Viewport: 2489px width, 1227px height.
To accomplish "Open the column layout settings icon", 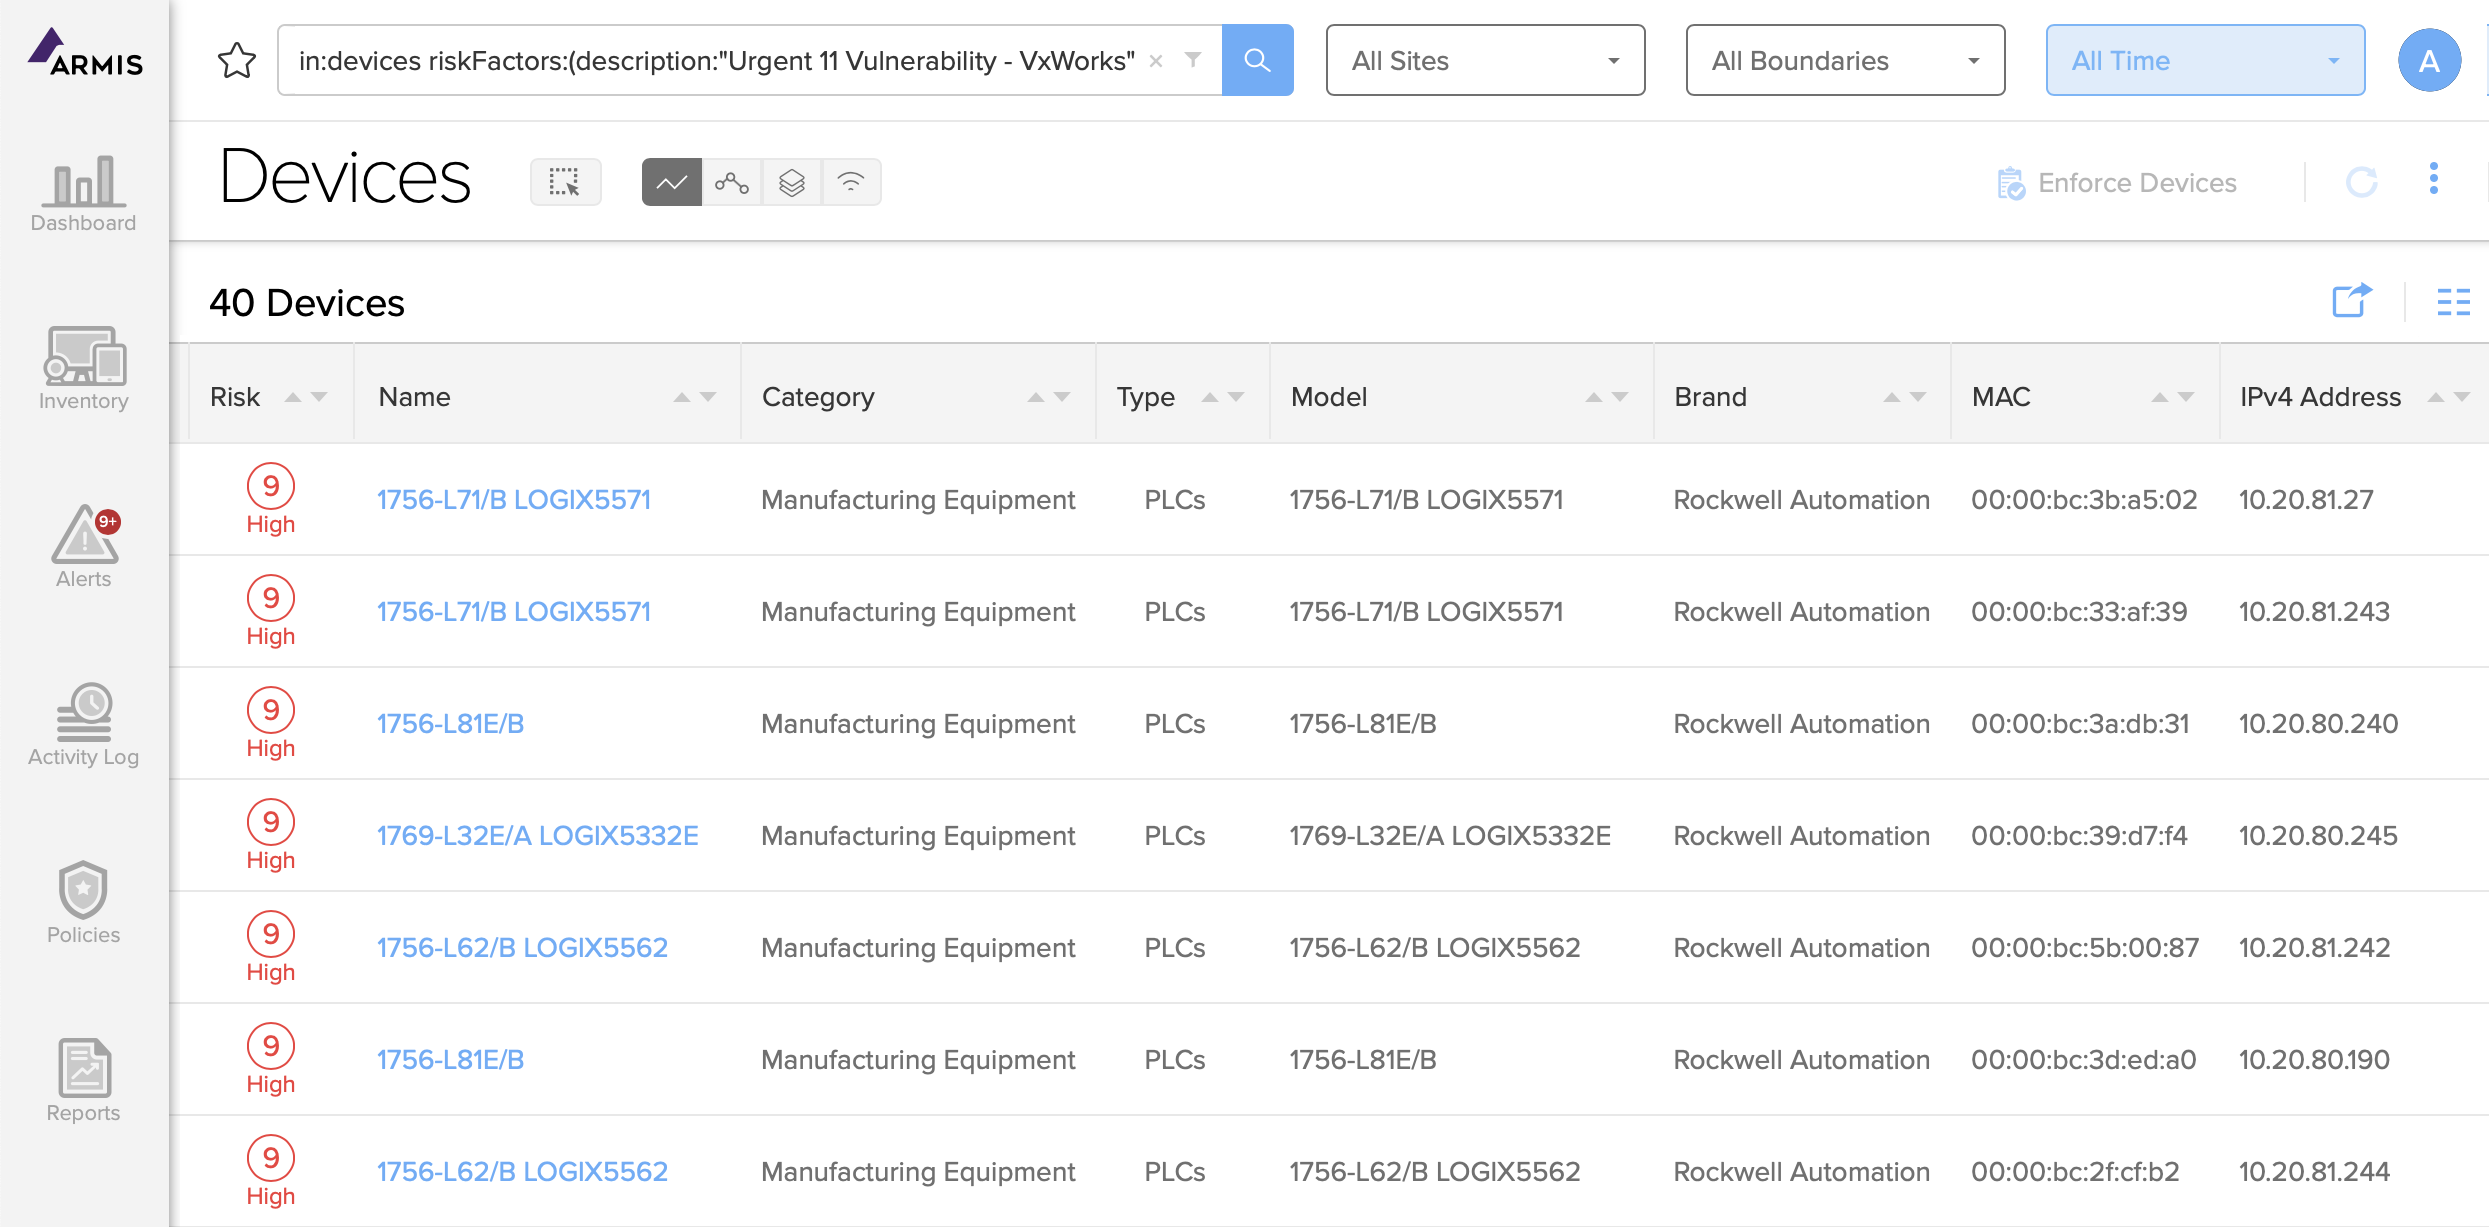I will [x=2454, y=301].
